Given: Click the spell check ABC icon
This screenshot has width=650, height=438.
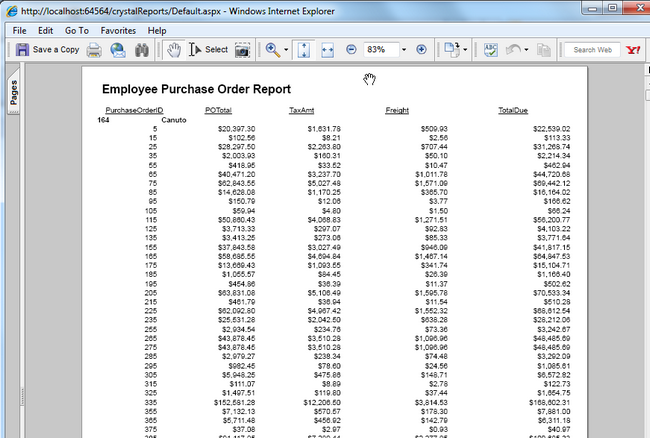Looking at the screenshot, I should (491, 50).
